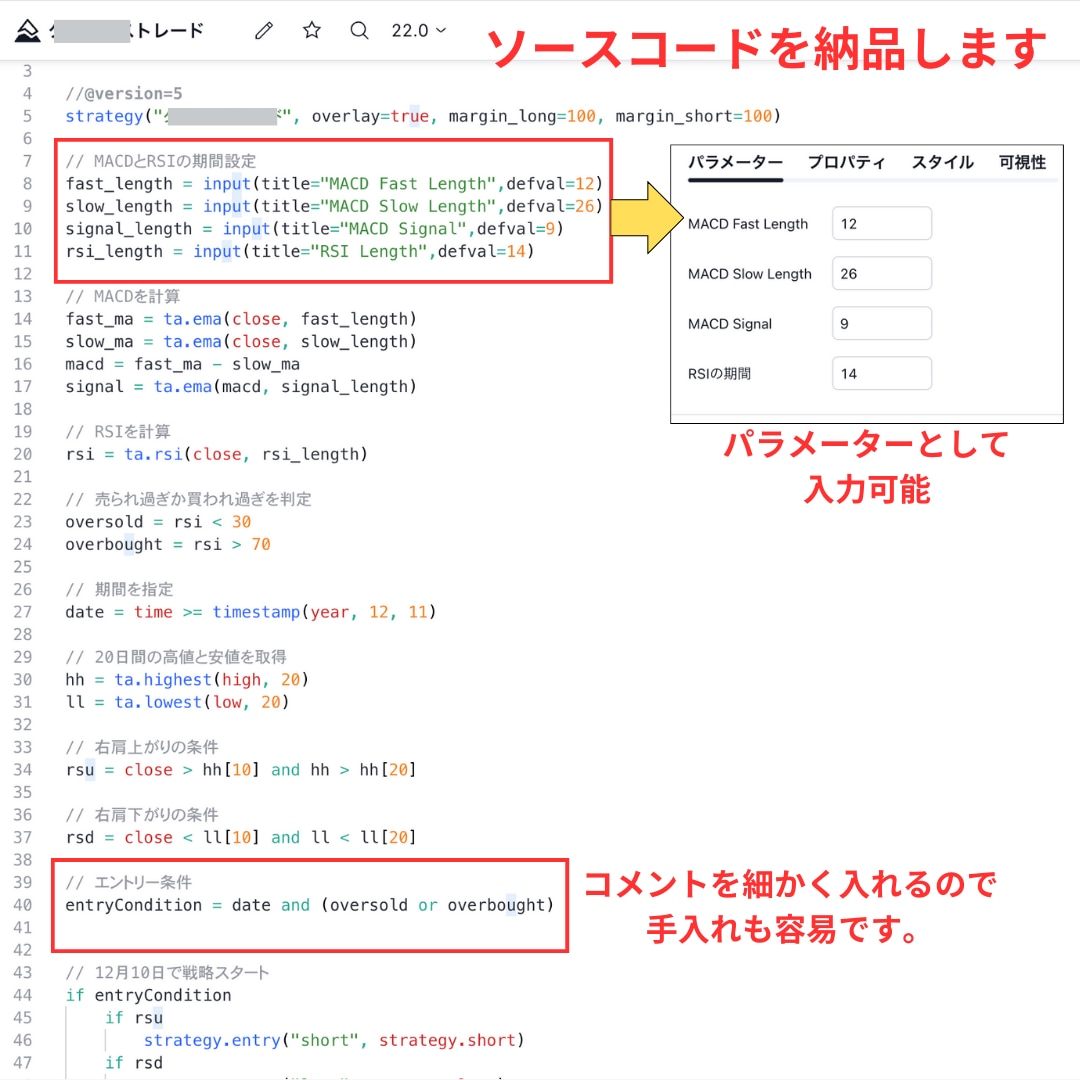This screenshot has width=1080, height=1080.
Task: Switch to the パラメーター tab
Action: [x=735, y=163]
